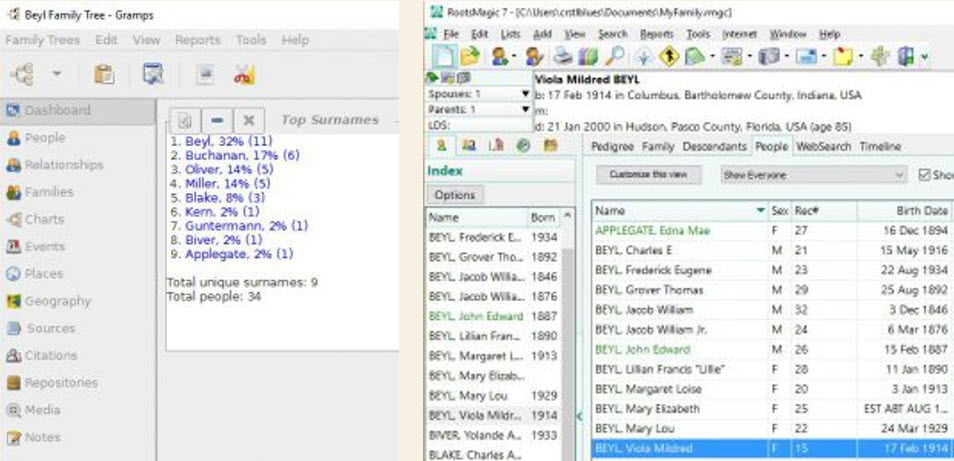Click RootsMagic printer icon

562,57
